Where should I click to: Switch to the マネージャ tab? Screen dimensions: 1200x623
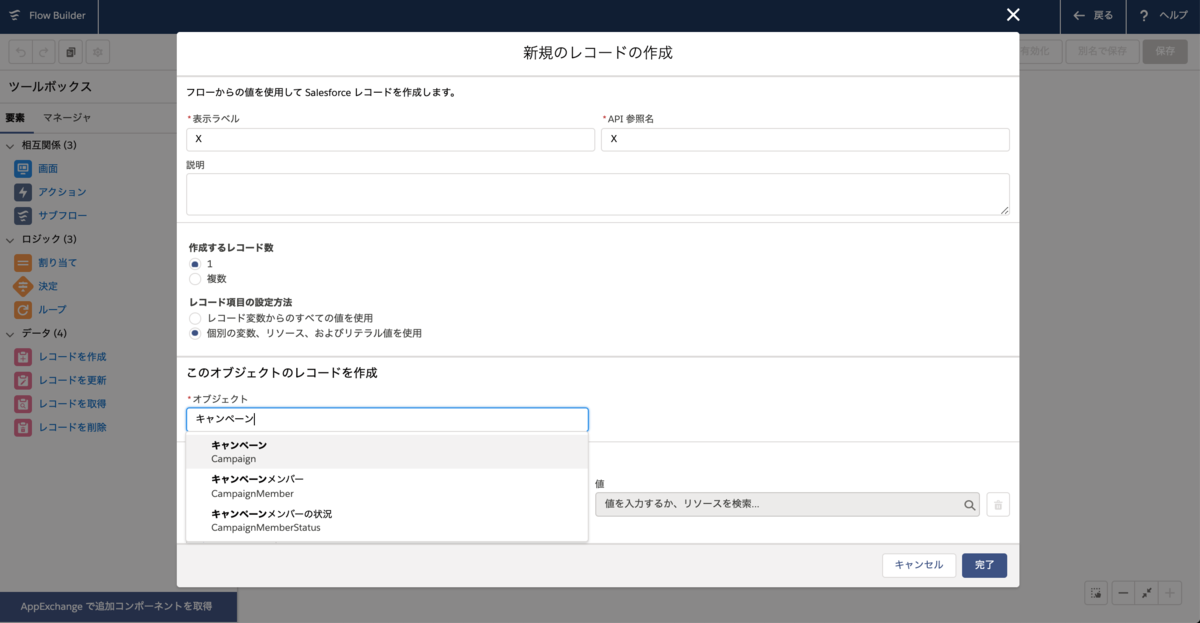66,118
